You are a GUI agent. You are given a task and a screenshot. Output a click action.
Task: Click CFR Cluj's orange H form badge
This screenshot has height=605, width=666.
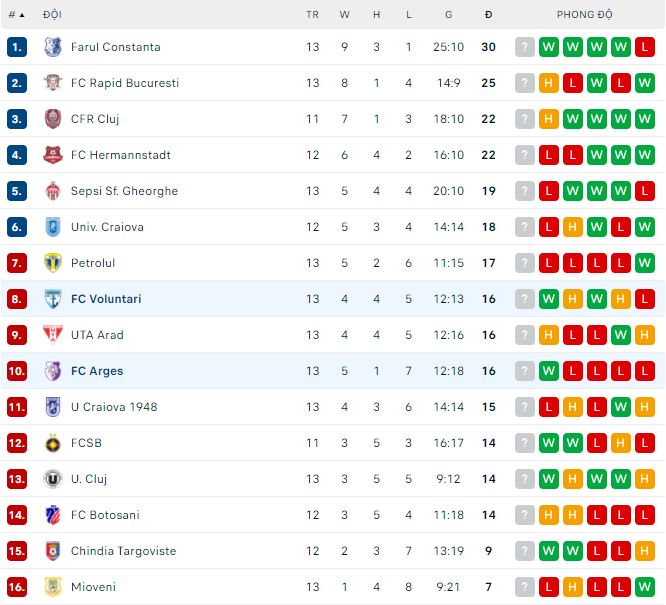(x=549, y=119)
